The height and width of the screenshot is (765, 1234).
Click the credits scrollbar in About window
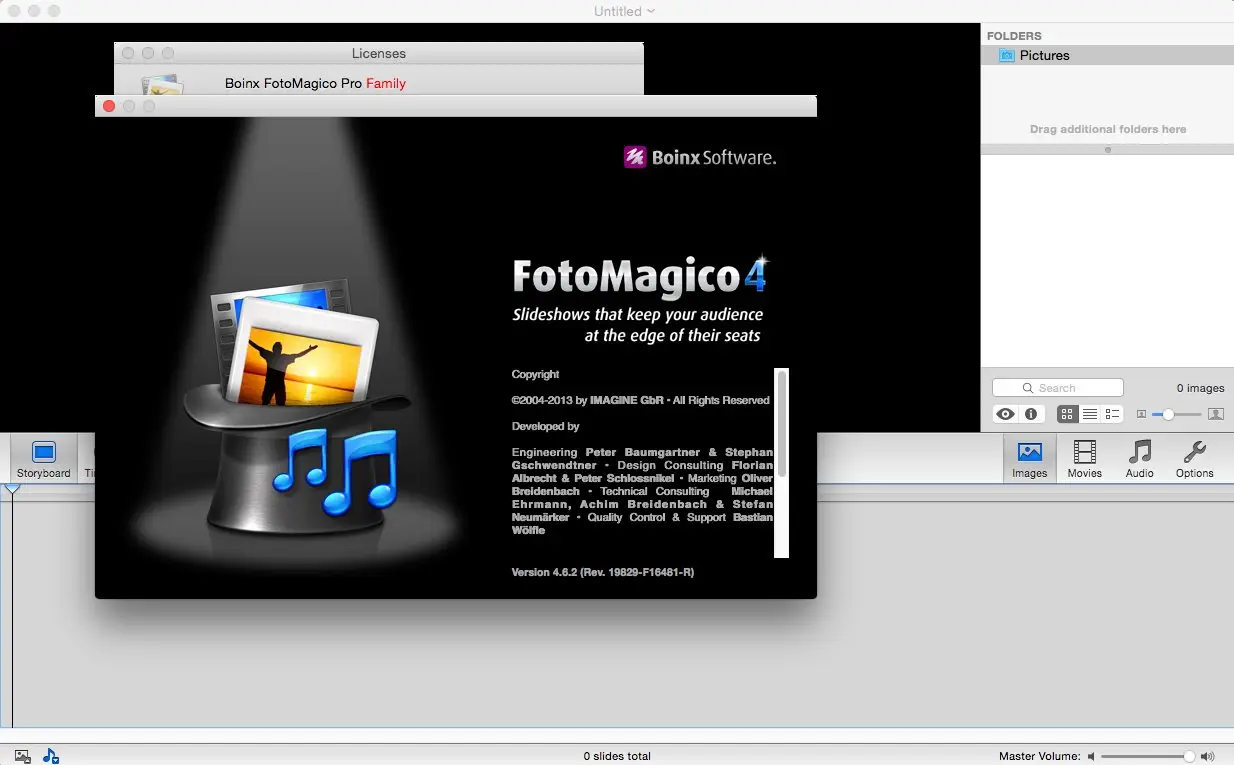pyautogui.click(x=782, y=463)
